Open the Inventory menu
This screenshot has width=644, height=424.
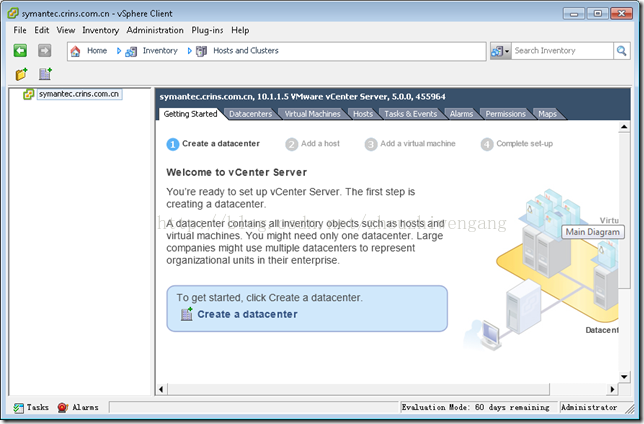pyautogui.click(x=101, y=30)
